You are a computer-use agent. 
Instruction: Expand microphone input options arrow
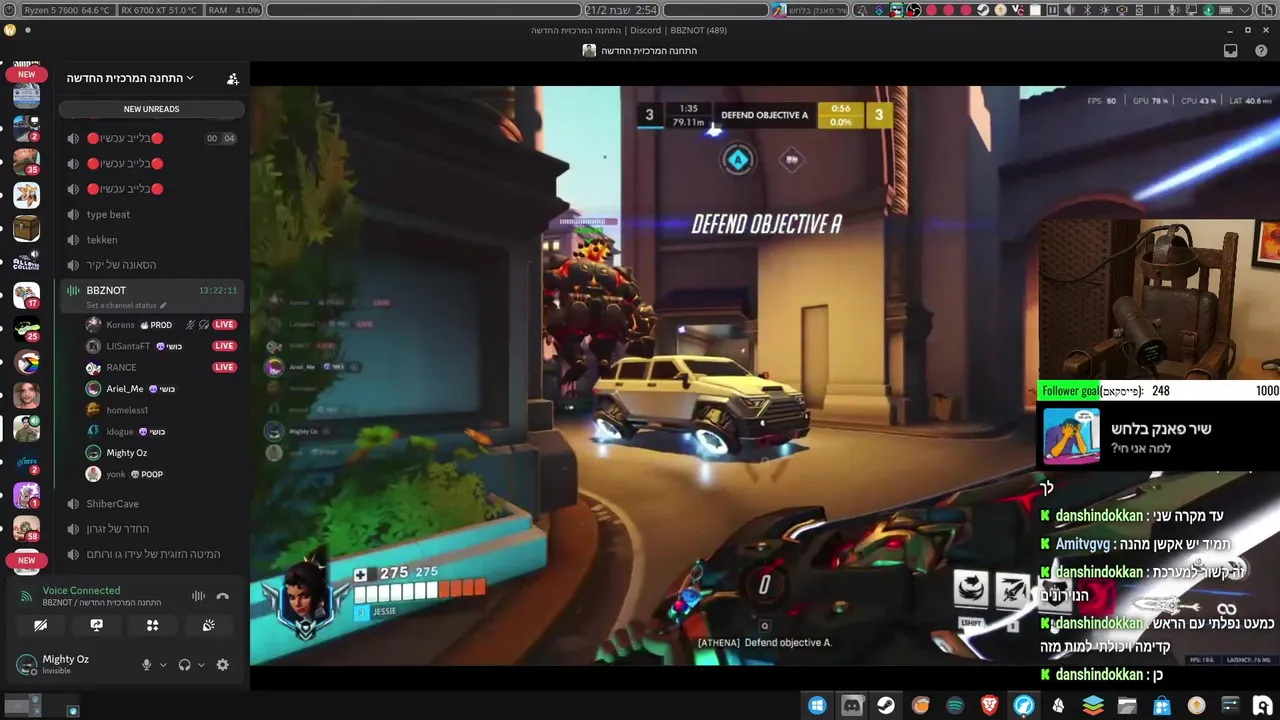[163, 665]
